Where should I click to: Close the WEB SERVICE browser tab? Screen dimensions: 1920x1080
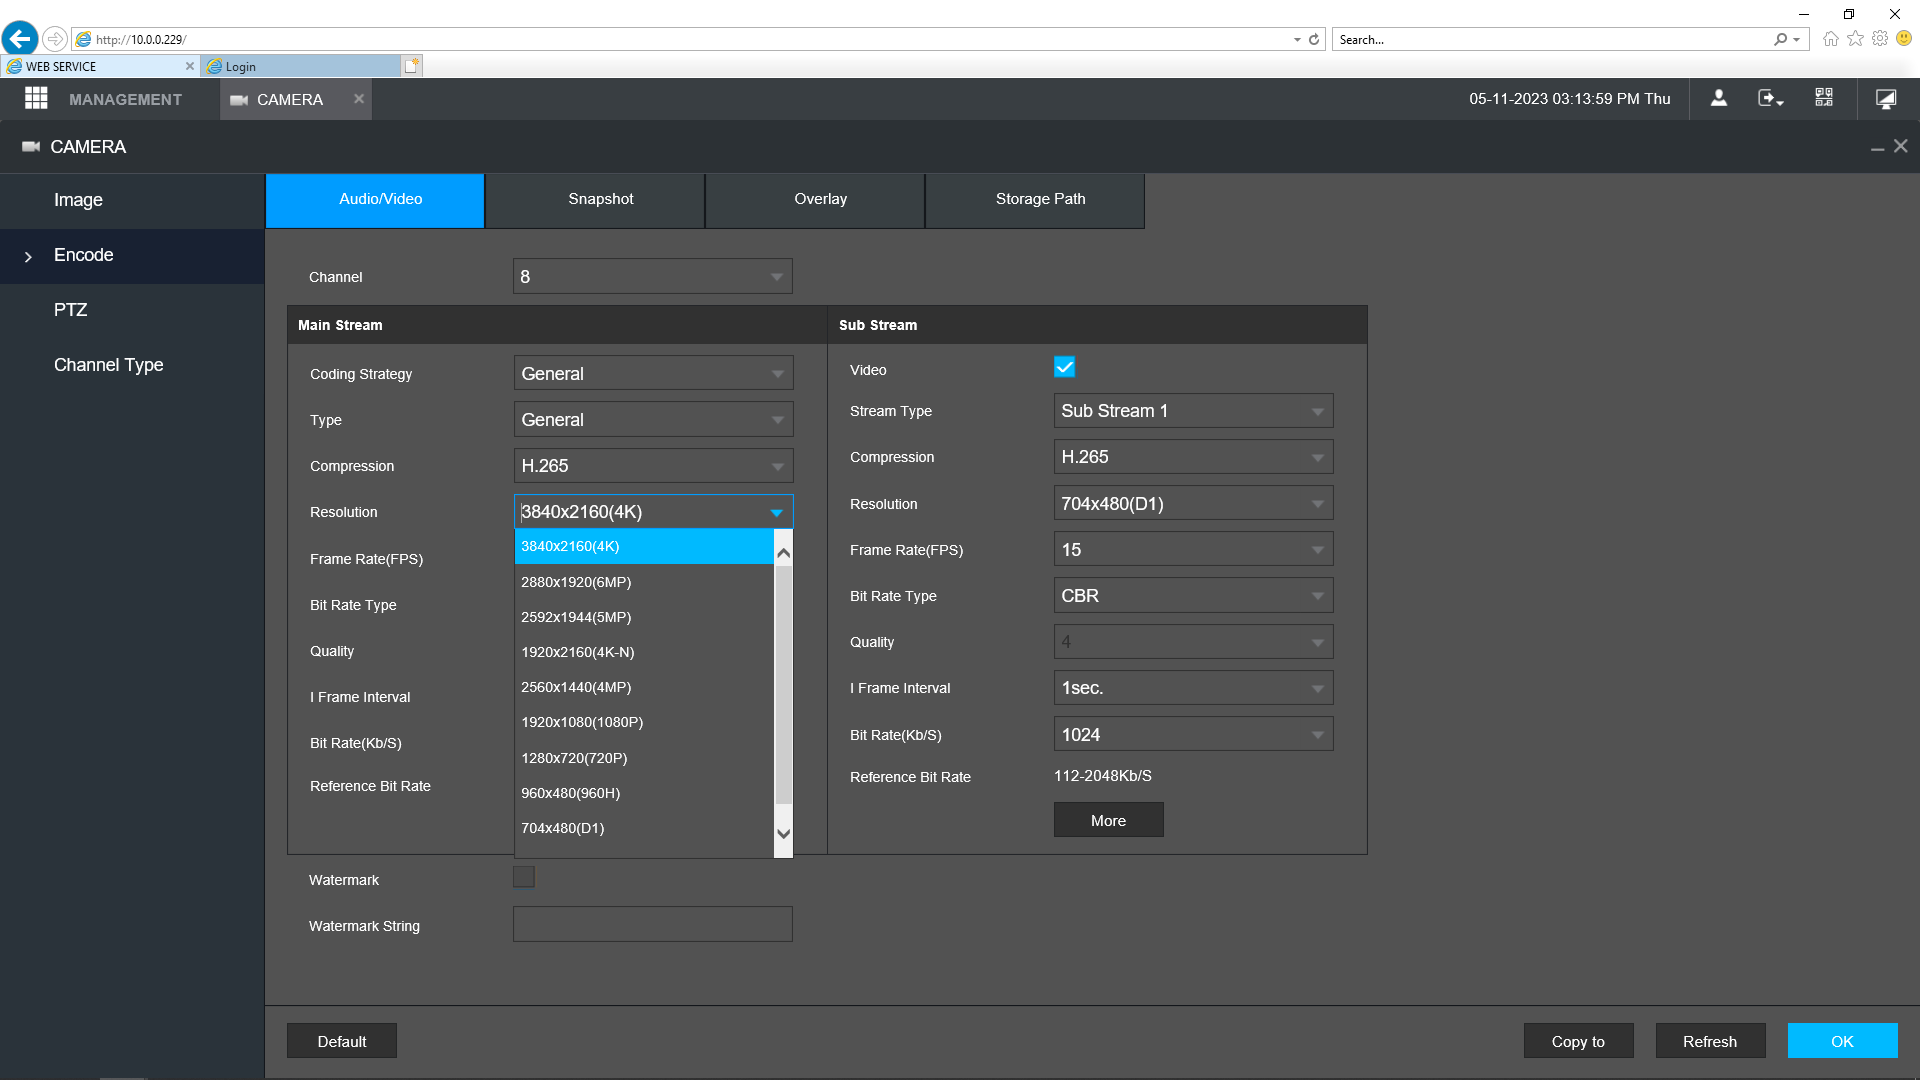coord(190,66)
